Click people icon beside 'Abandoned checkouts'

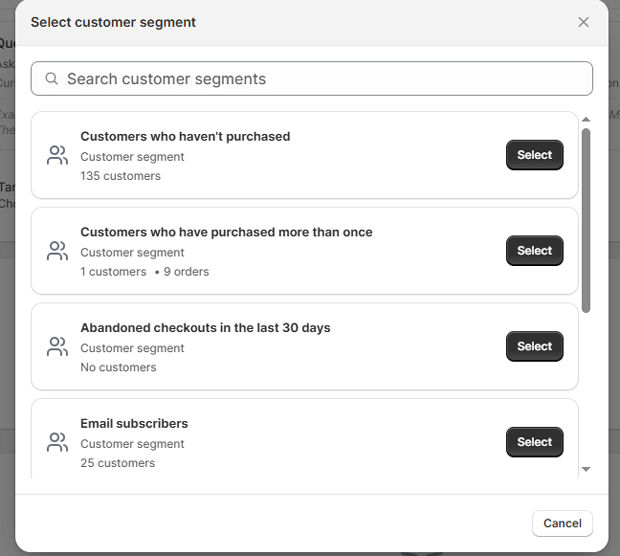click(x=57, y=346)
